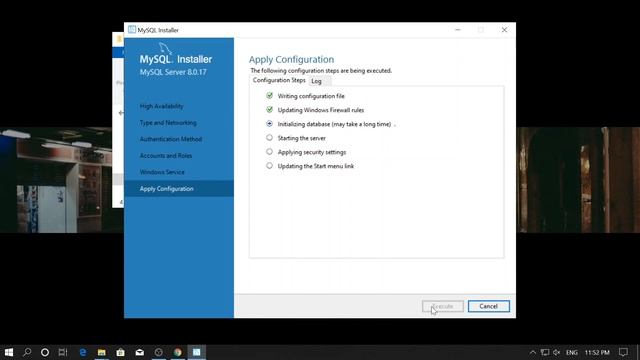Click MySQL Installer taskbar icon
Screen dimensions: 640x360
point(196,352)
